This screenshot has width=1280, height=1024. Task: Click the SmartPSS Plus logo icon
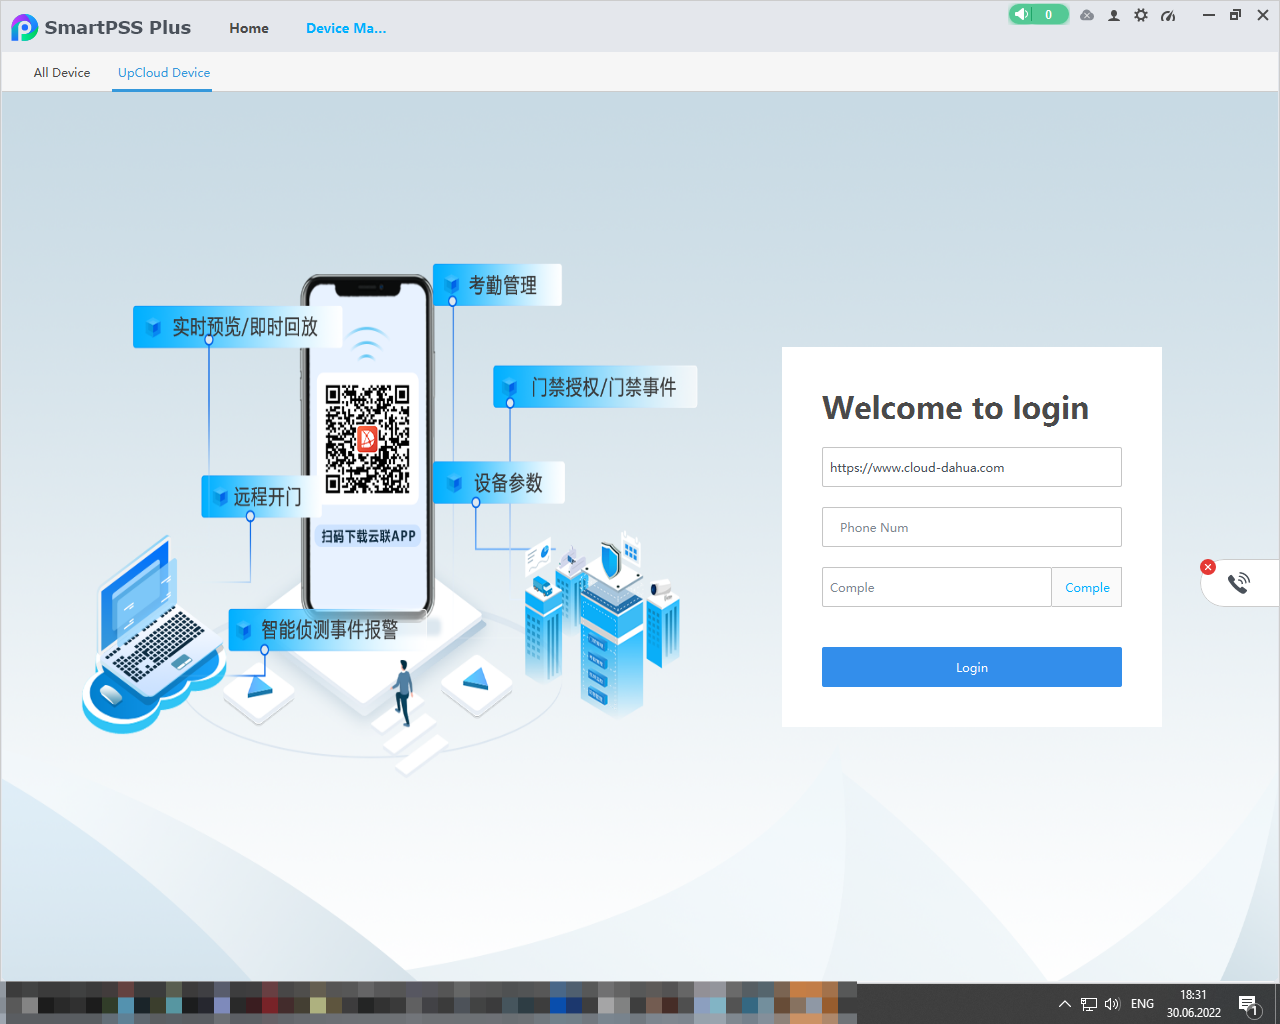(x=24, y=27)
